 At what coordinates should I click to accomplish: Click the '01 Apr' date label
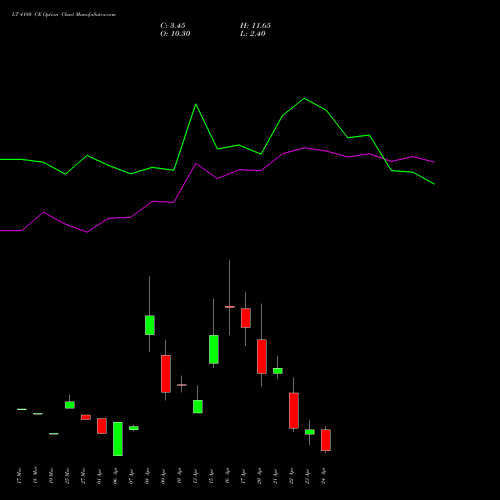pyautogui.click(x=99, y=476)
